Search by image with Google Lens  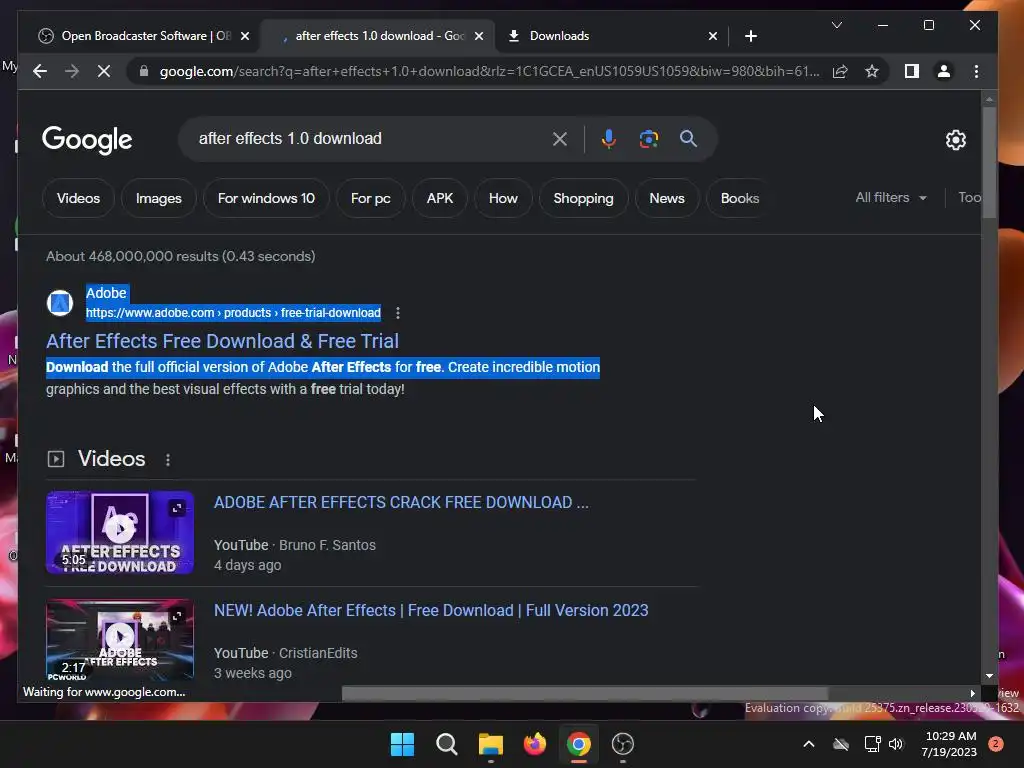648,138
